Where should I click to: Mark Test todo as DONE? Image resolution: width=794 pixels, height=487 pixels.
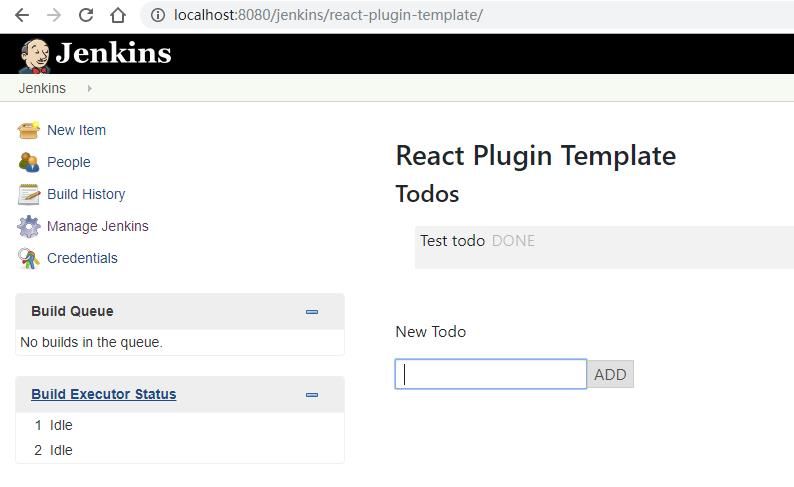(x=513, y=241)
